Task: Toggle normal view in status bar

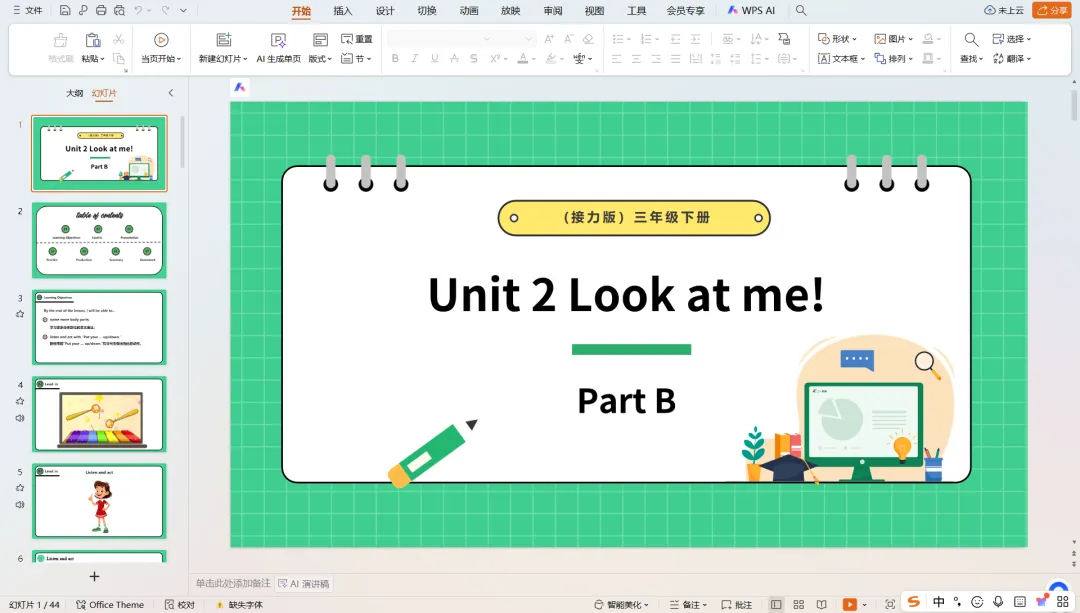Action: pos(776,605)
